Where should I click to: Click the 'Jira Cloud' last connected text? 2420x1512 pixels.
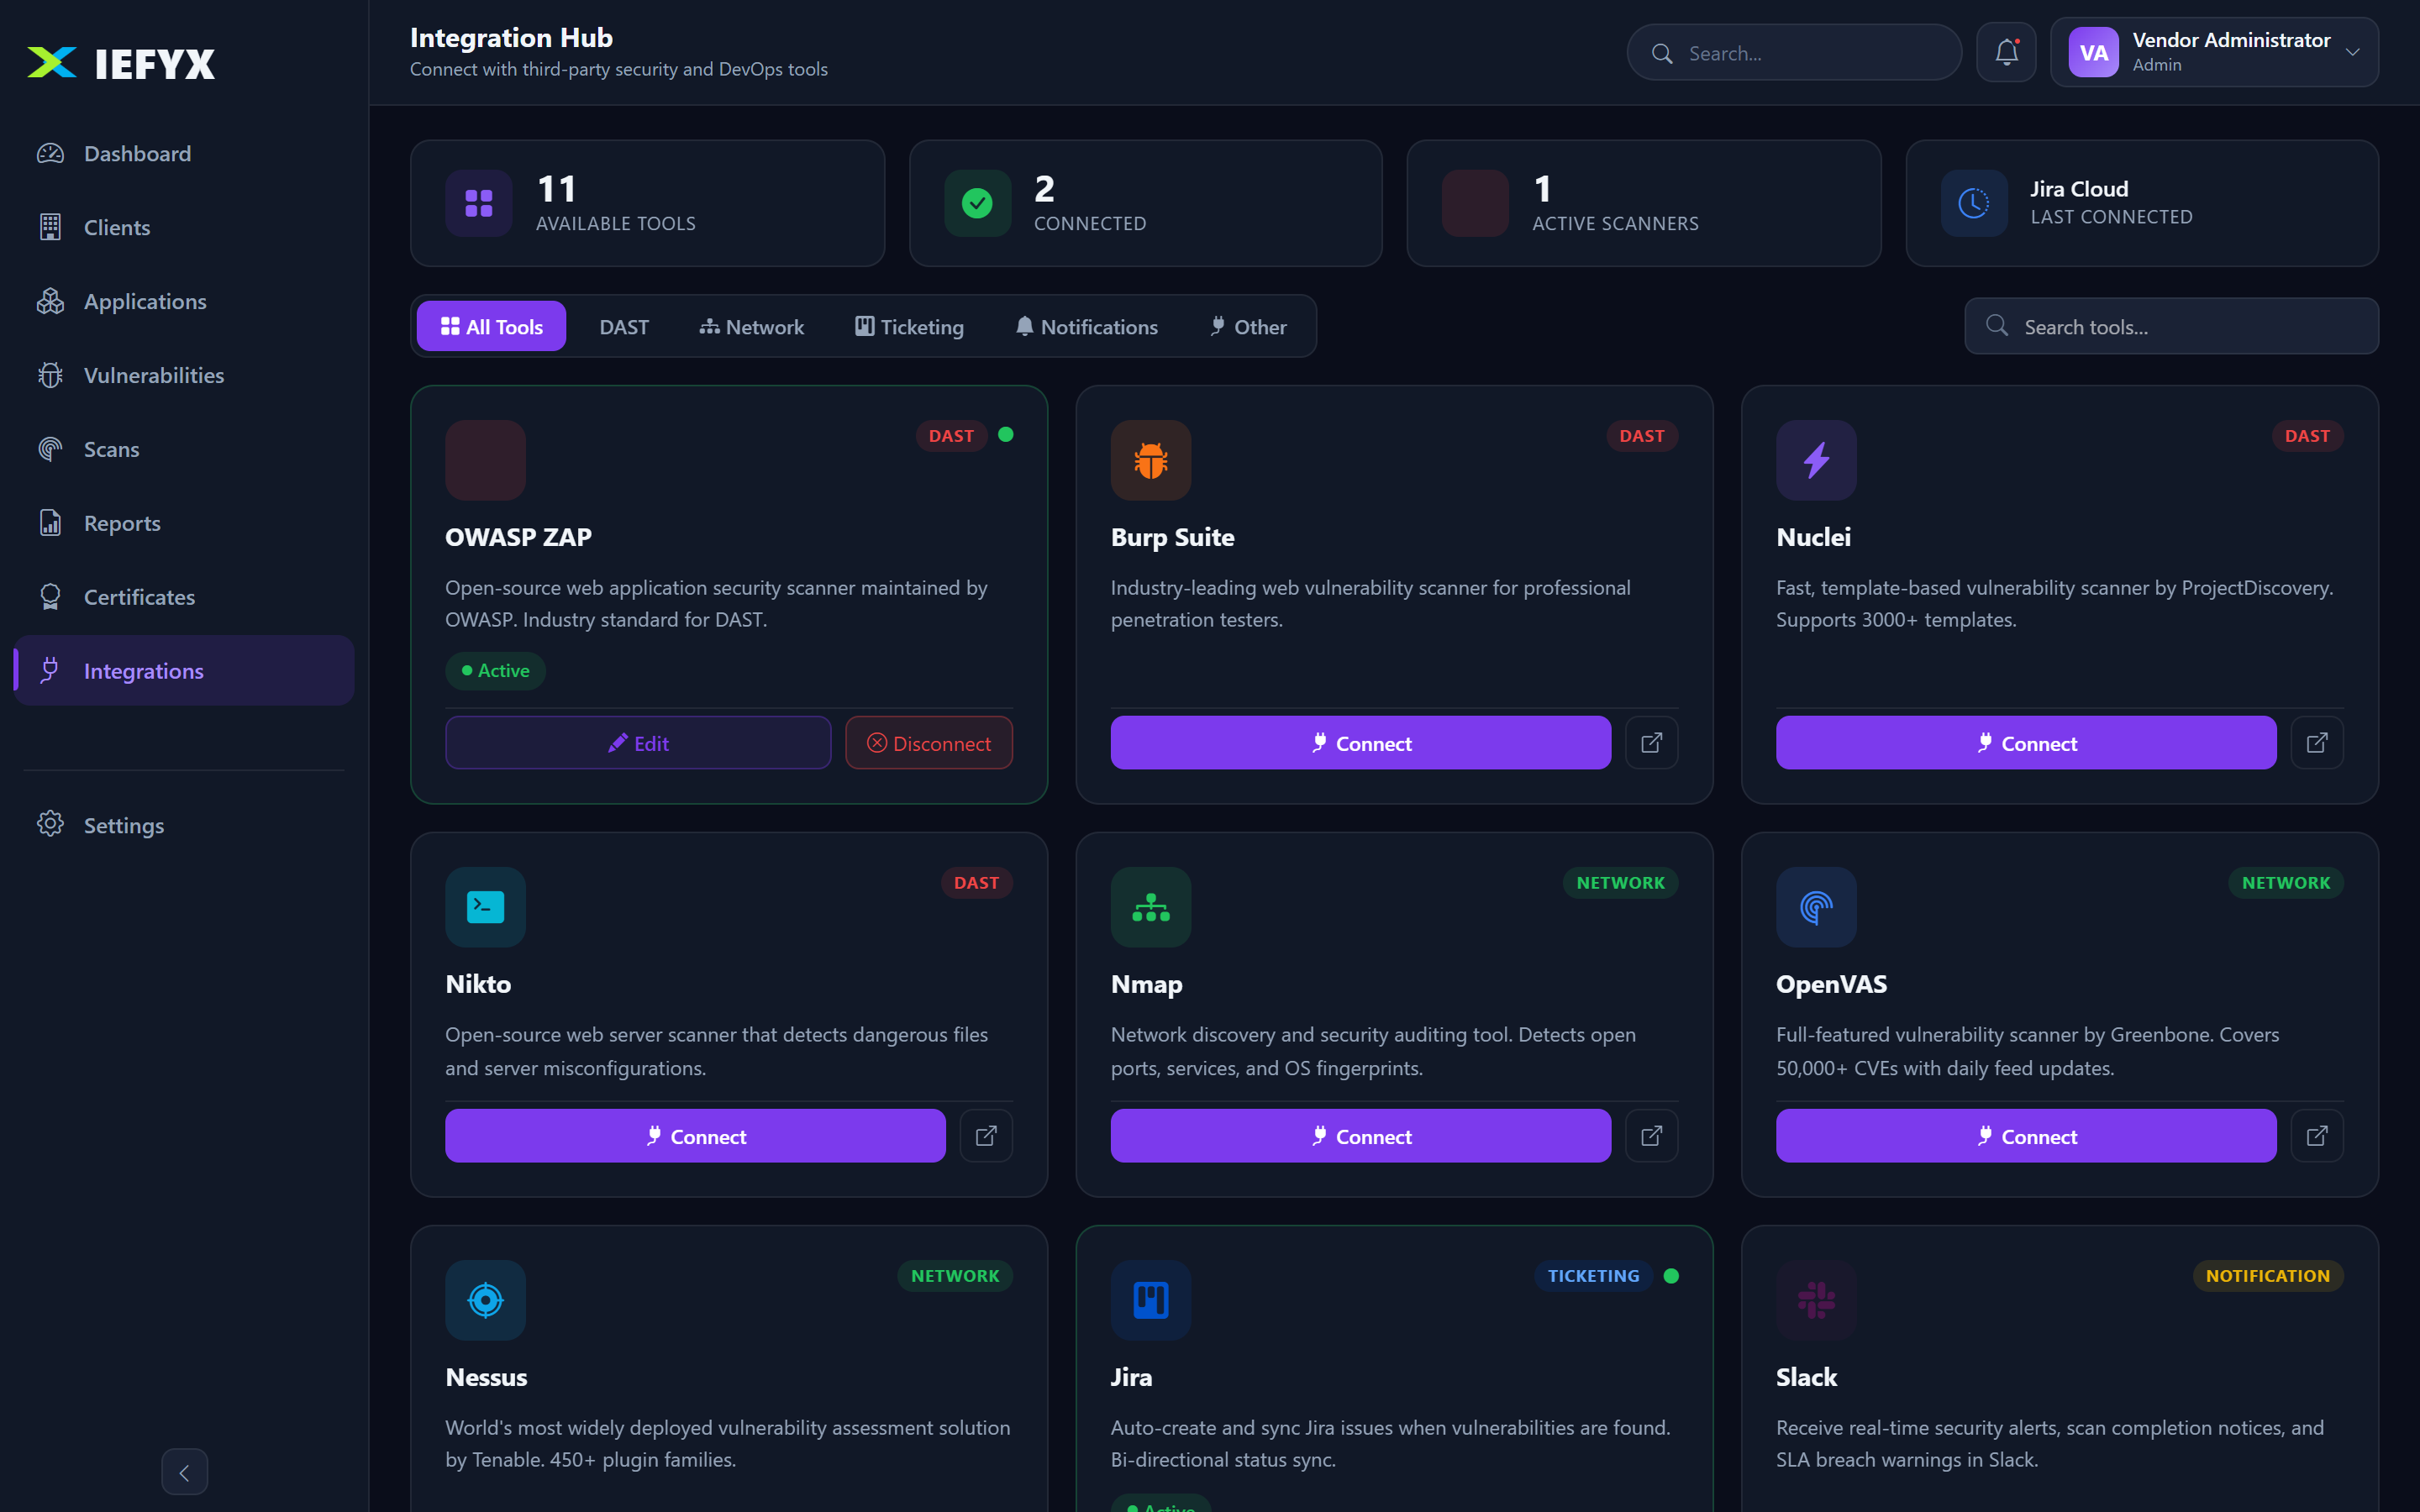(x=2079, y=189)
